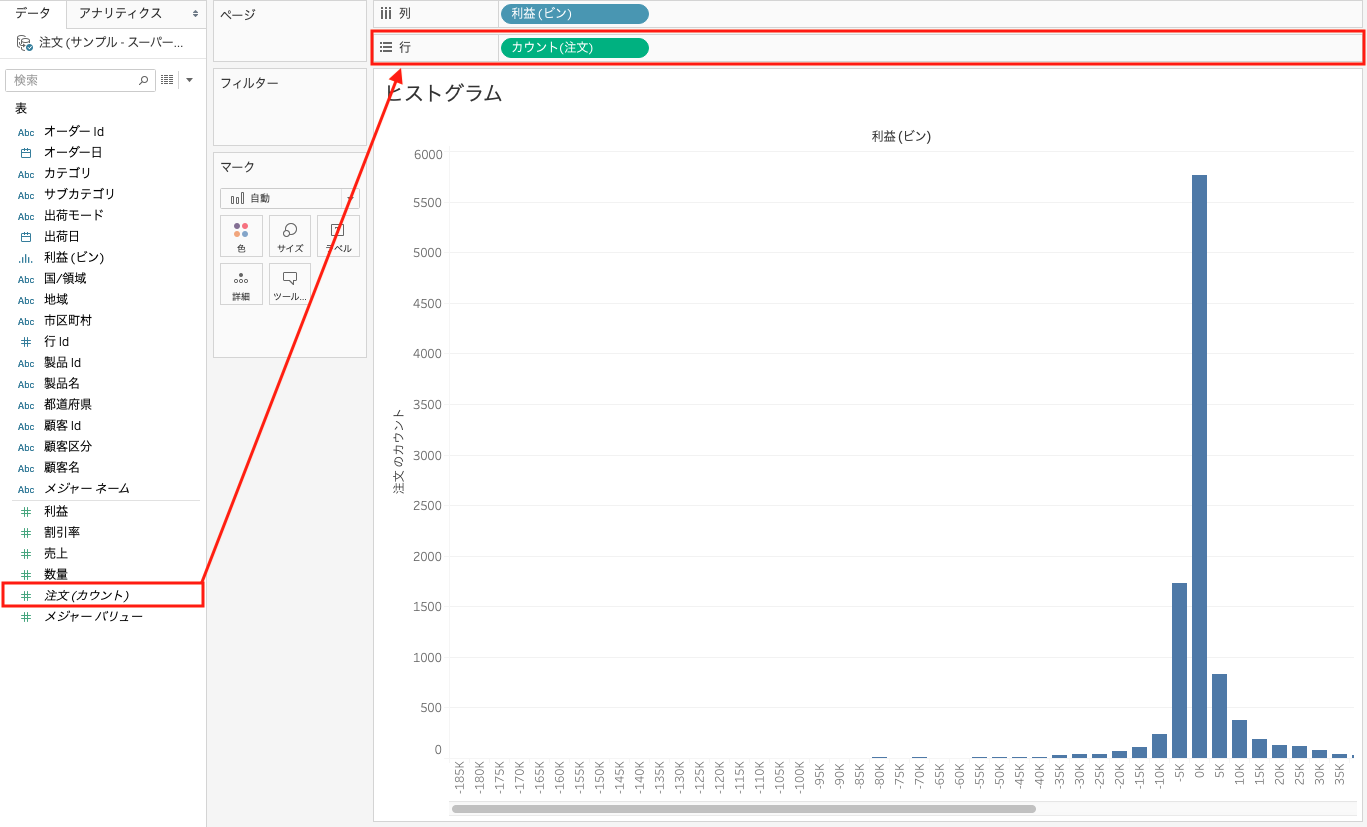Image resolution: width=1367 pixels, height=827 pixels.
Task: Click the 6000 value on the y-axis
Action: (428, 154)
